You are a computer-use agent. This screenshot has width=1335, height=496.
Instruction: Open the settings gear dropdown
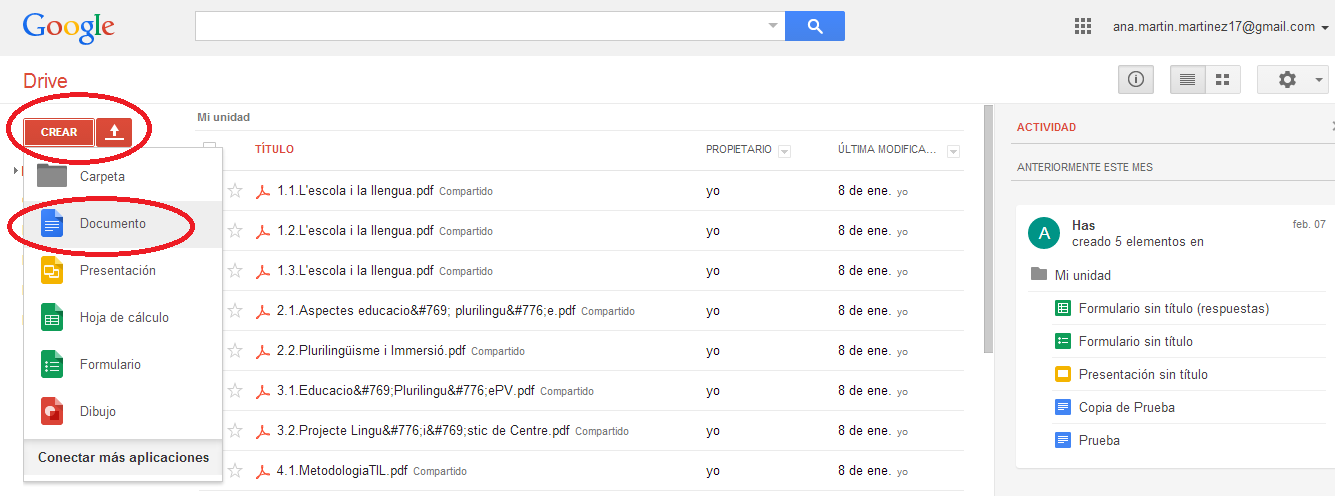1292,80
